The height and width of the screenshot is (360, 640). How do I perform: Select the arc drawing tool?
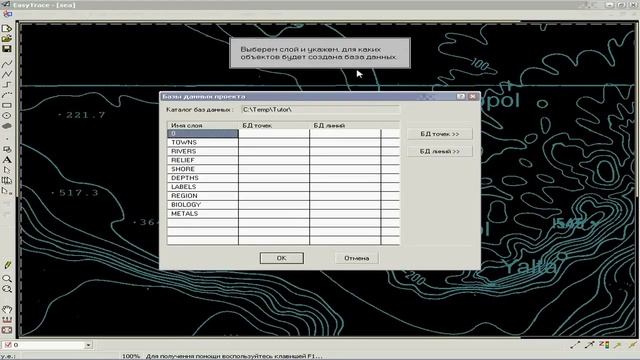tap(7, 95)
